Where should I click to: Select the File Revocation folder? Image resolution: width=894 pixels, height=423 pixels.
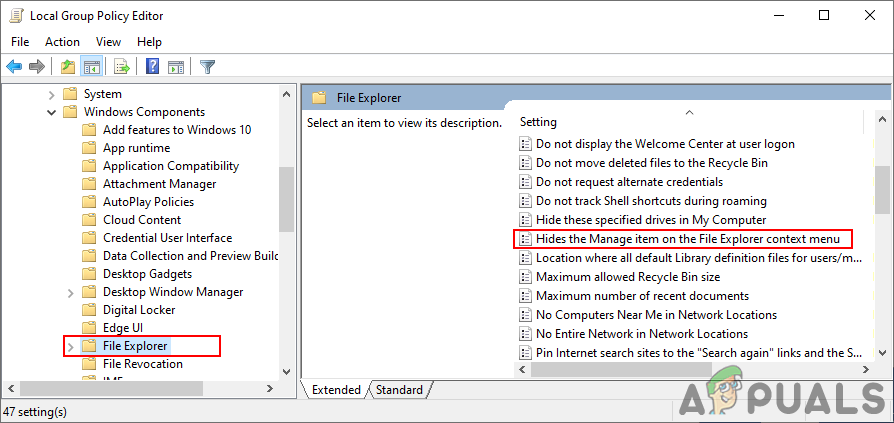point(143,364)
